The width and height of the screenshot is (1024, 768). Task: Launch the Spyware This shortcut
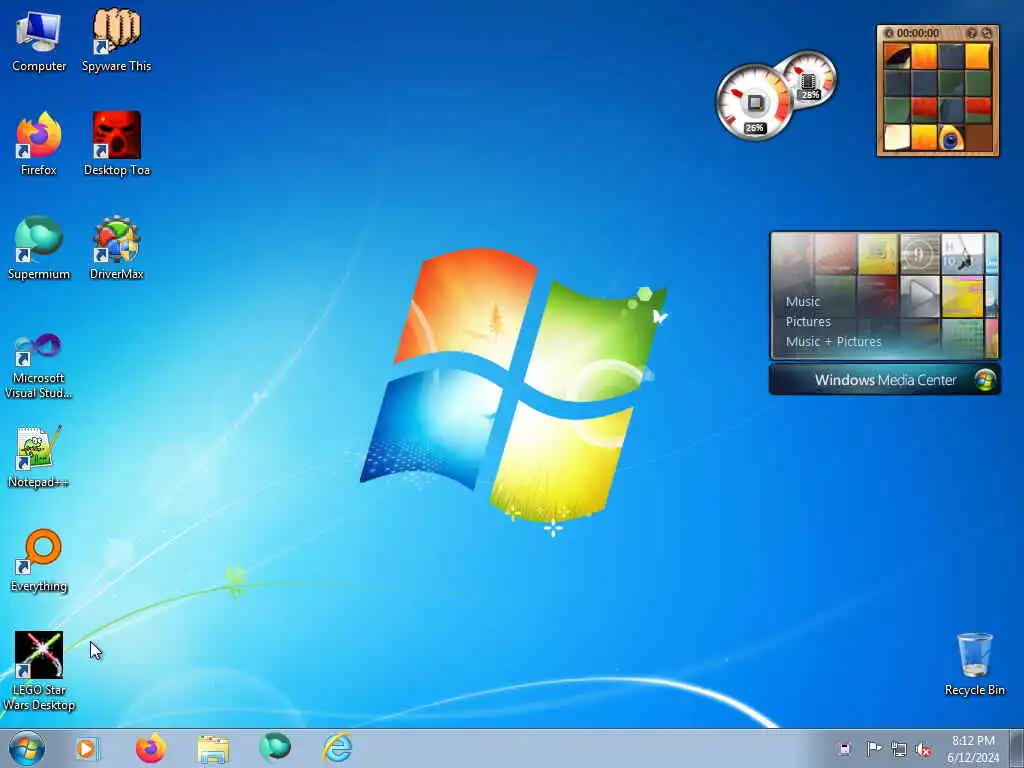coord(116,41)
